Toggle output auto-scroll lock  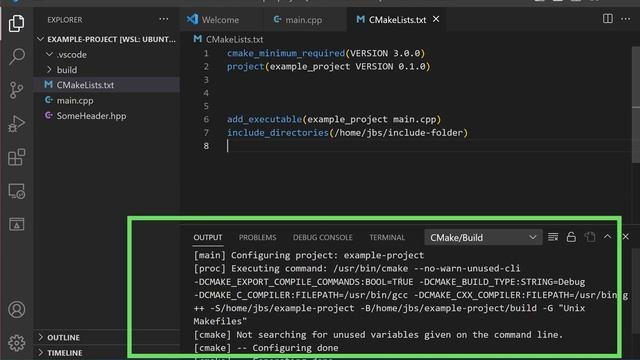click(571, 237)
